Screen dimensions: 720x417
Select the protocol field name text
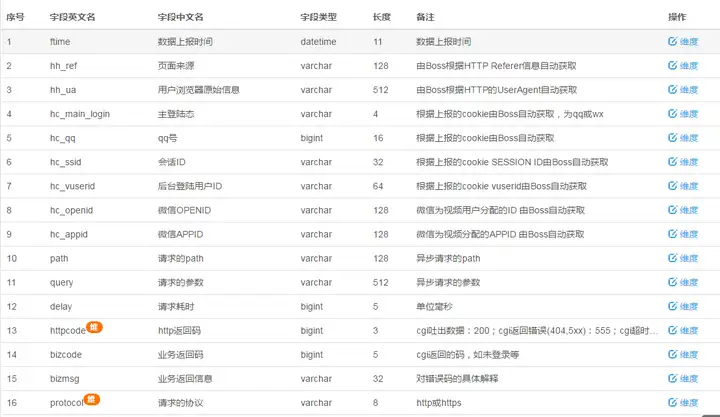(67, 403)
